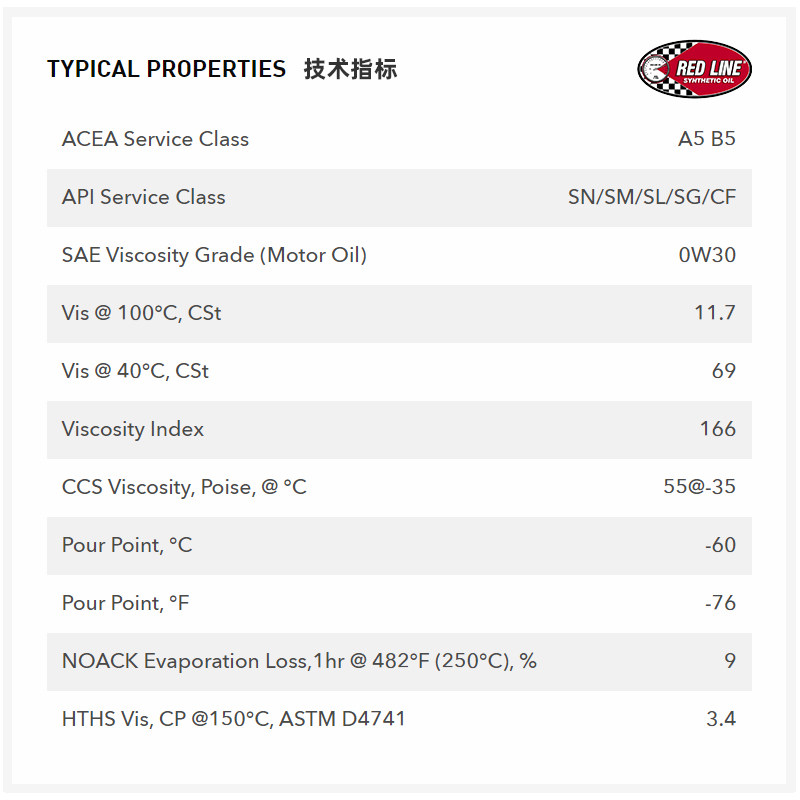Viewport: 800px width, 800px height.
Task: Select the -76 pour point value
Action: coord(720,603)
